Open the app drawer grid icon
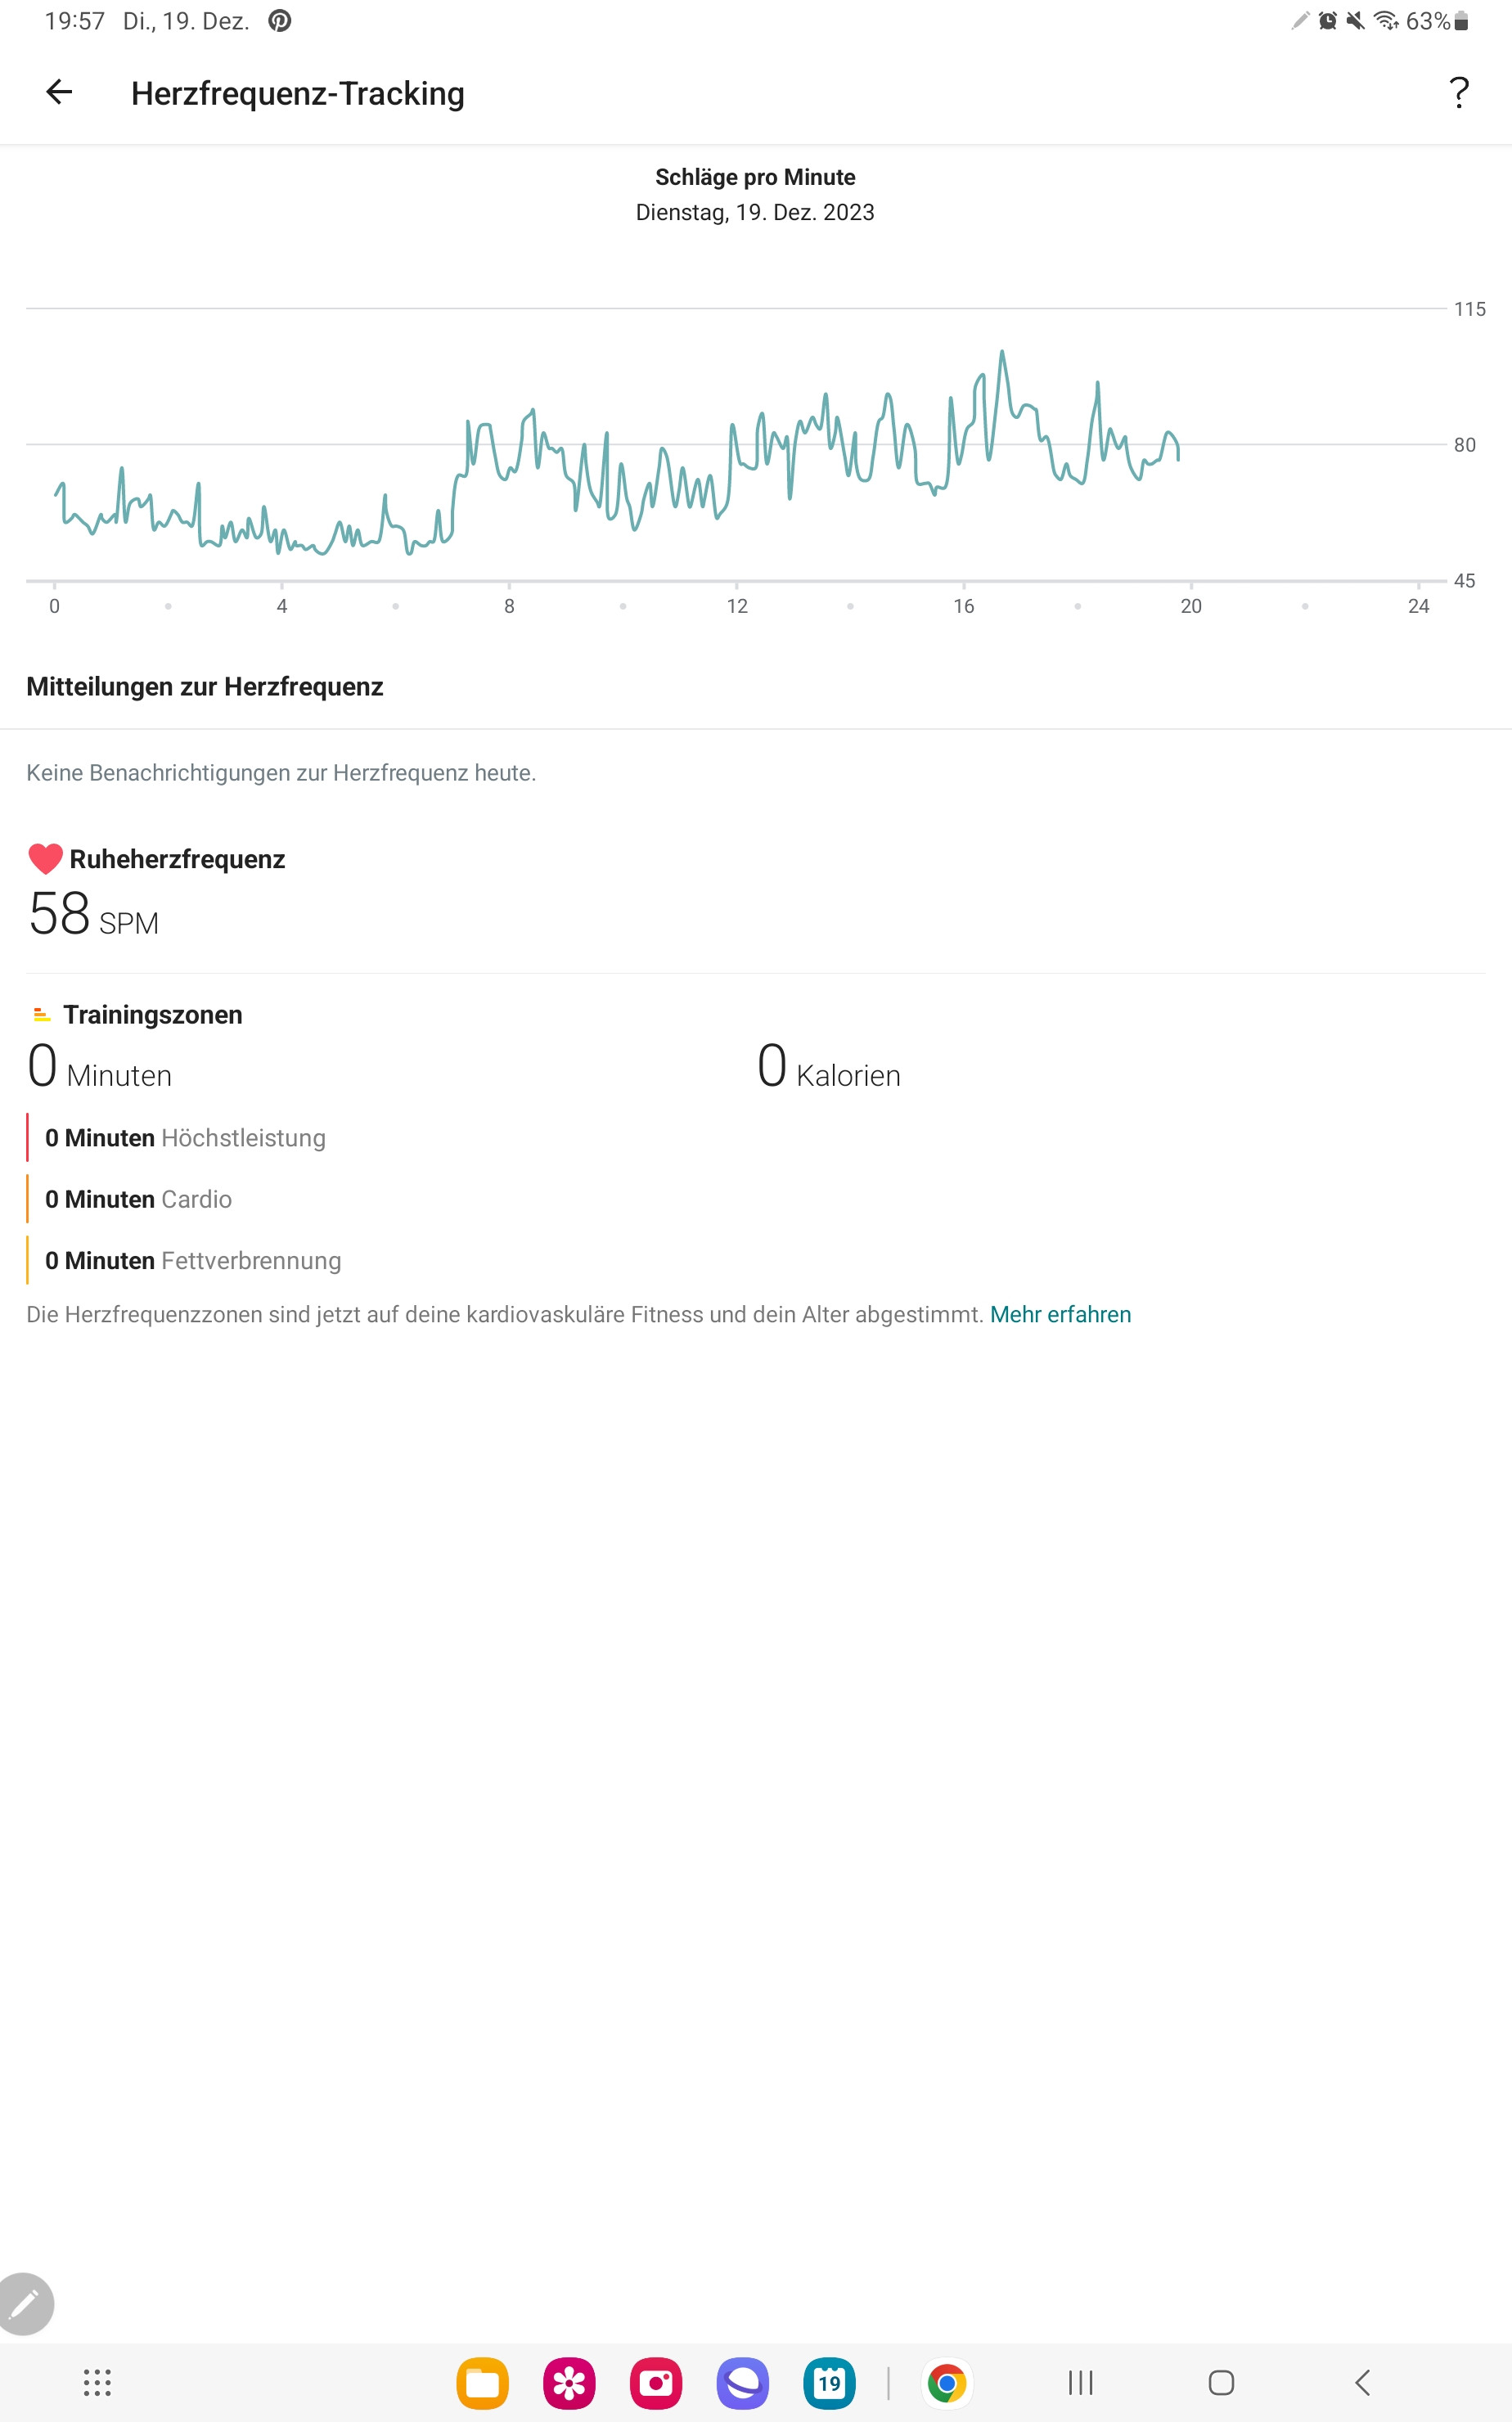Image resolution: width=1512 pixels, height=2422 pixels. tap(97, 2383)
